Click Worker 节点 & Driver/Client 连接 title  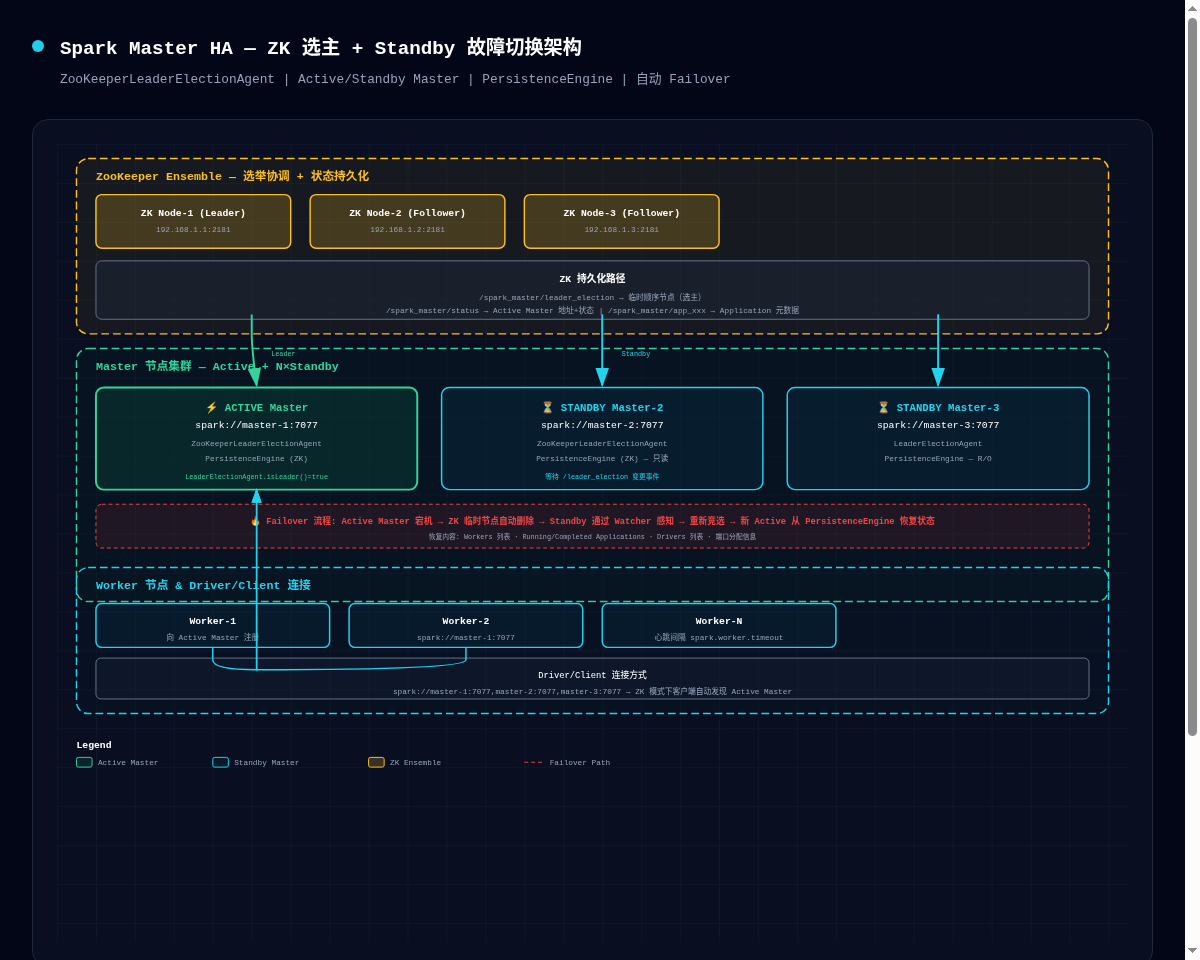[203, 585]
